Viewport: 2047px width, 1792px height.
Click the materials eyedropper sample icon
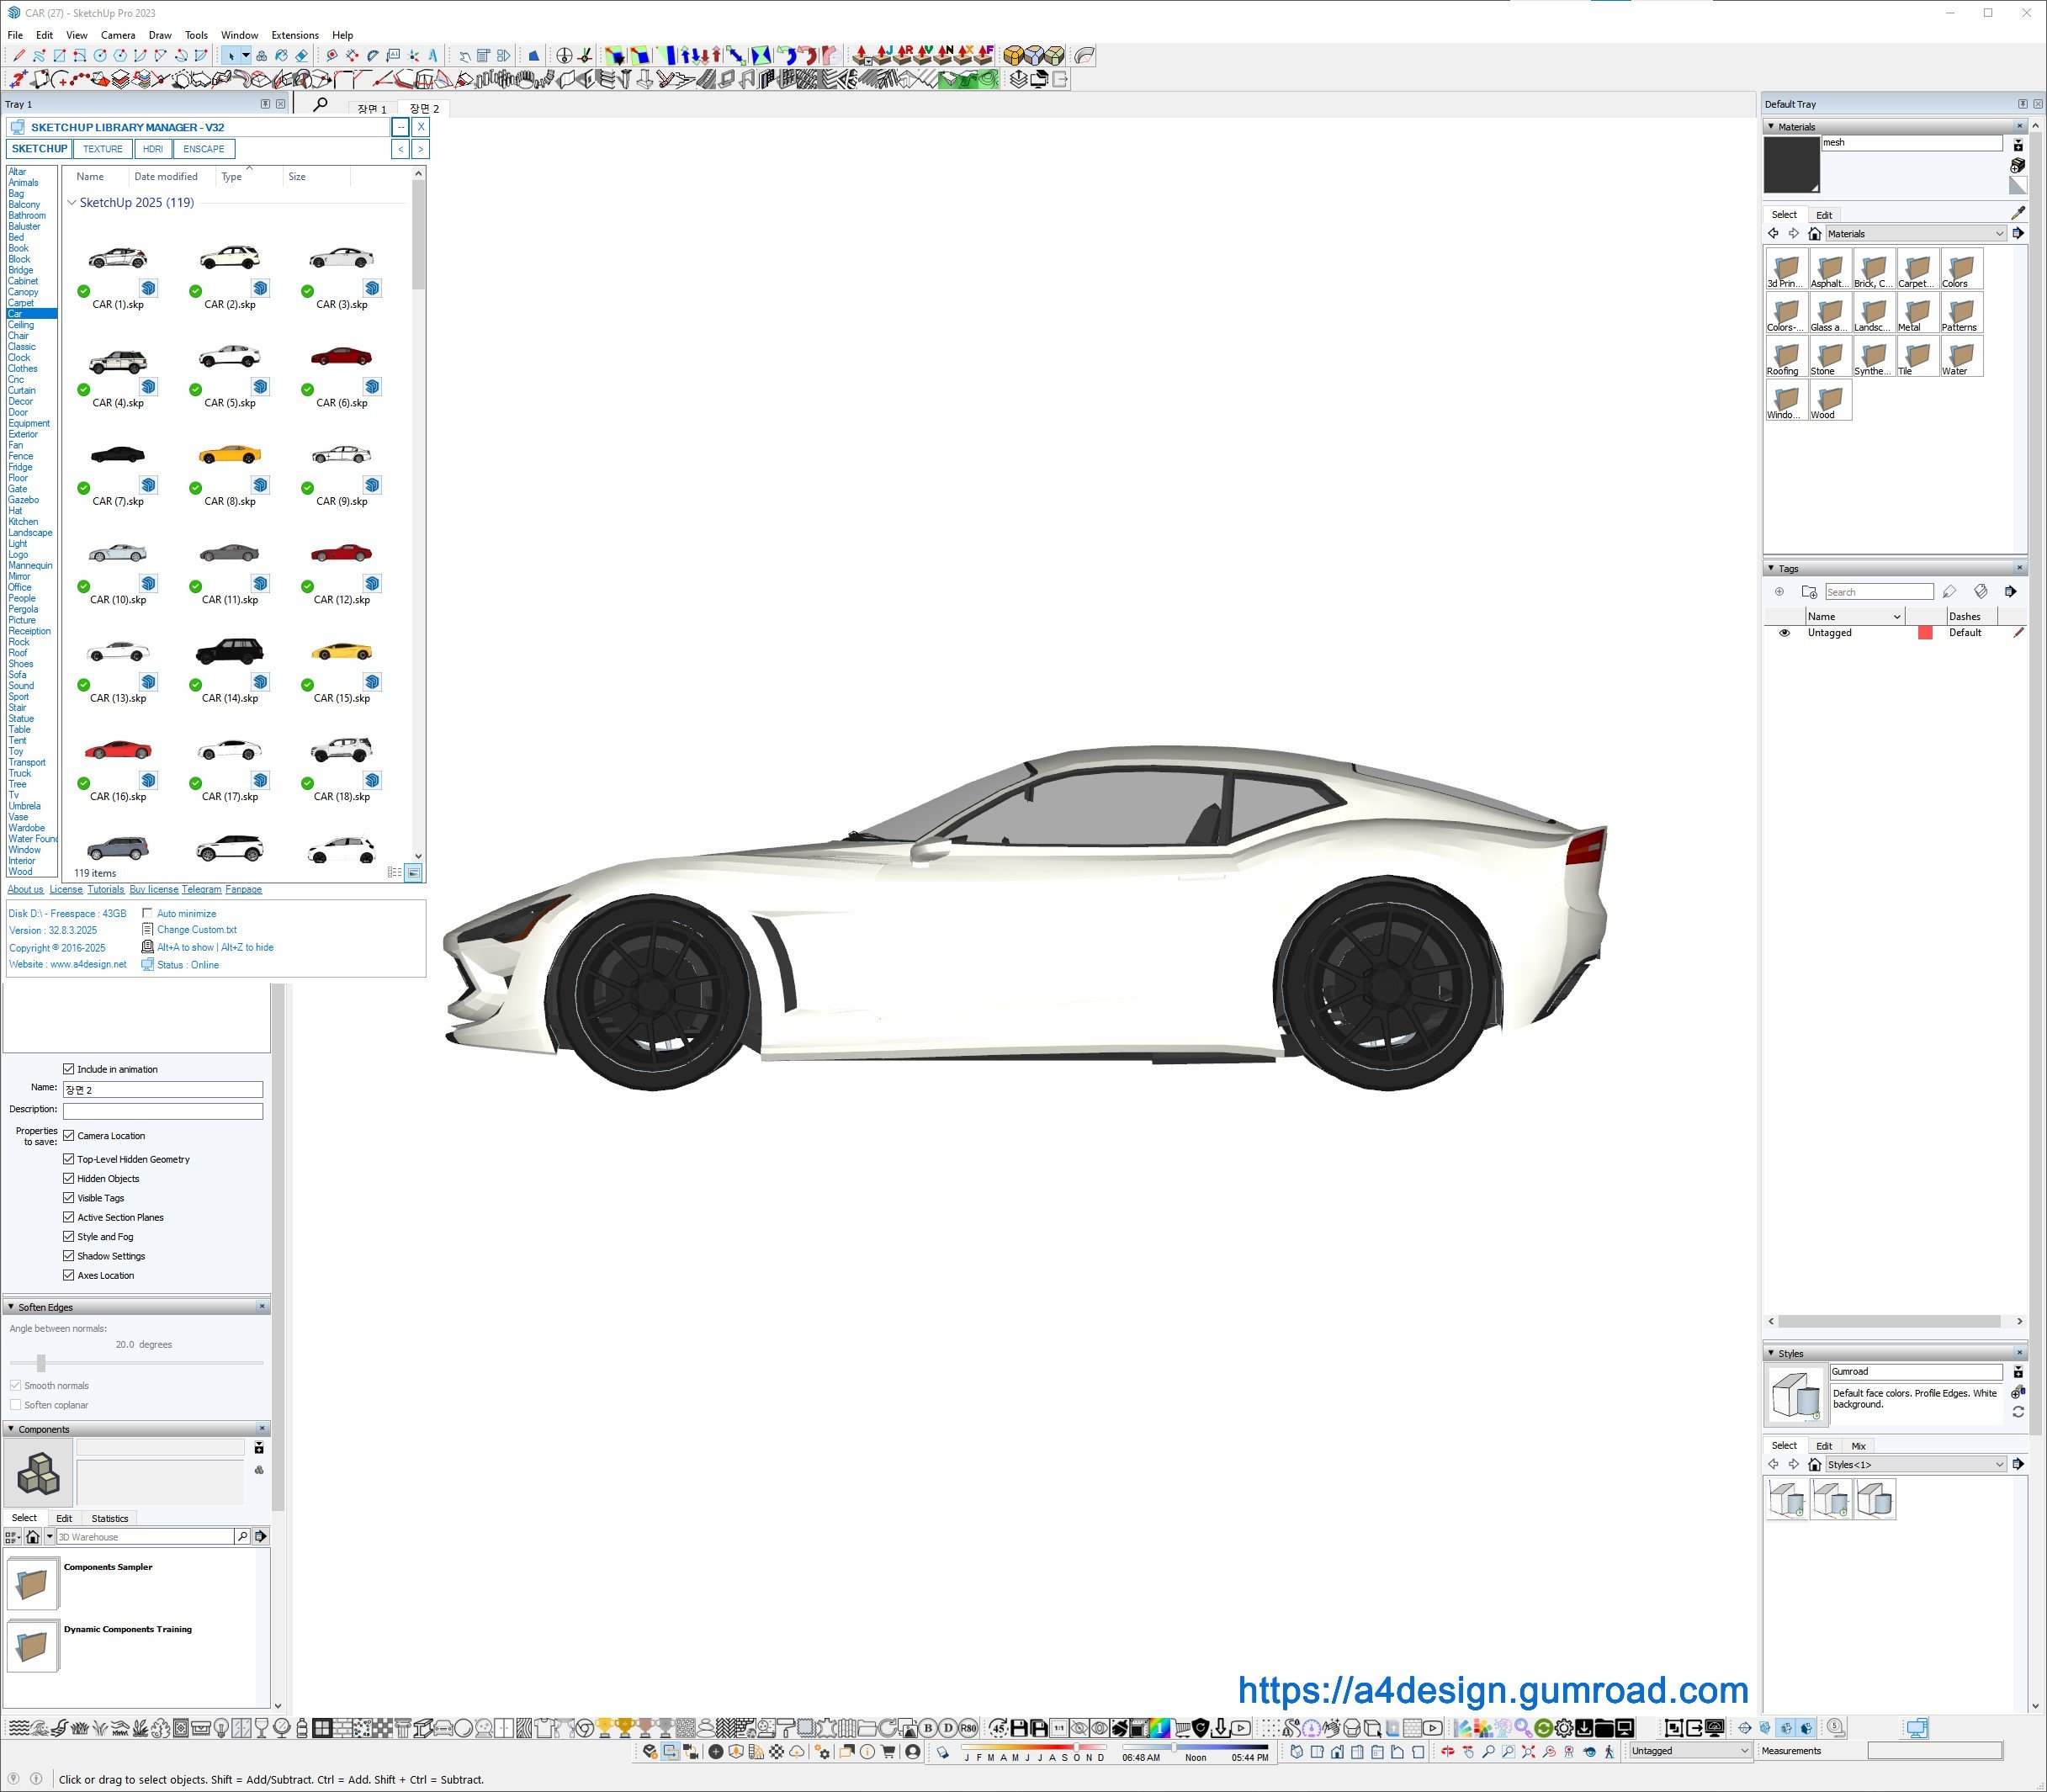point(2018,212)
